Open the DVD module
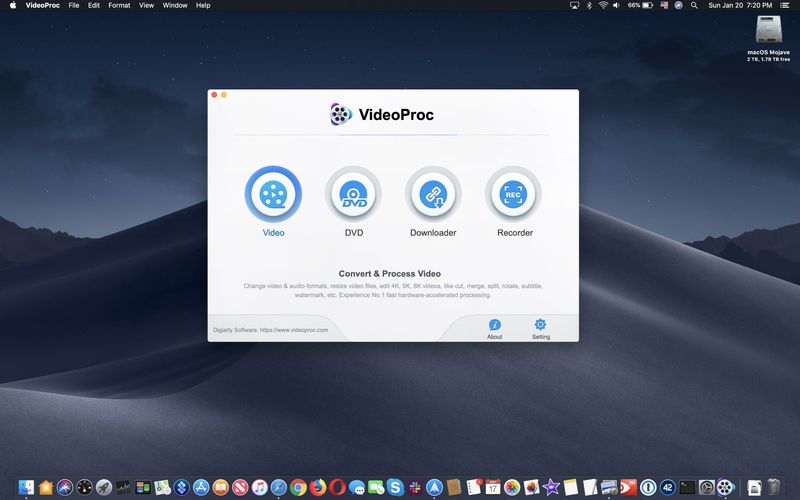The height and width of the screenshot is (500, 800). click(353, 194)
